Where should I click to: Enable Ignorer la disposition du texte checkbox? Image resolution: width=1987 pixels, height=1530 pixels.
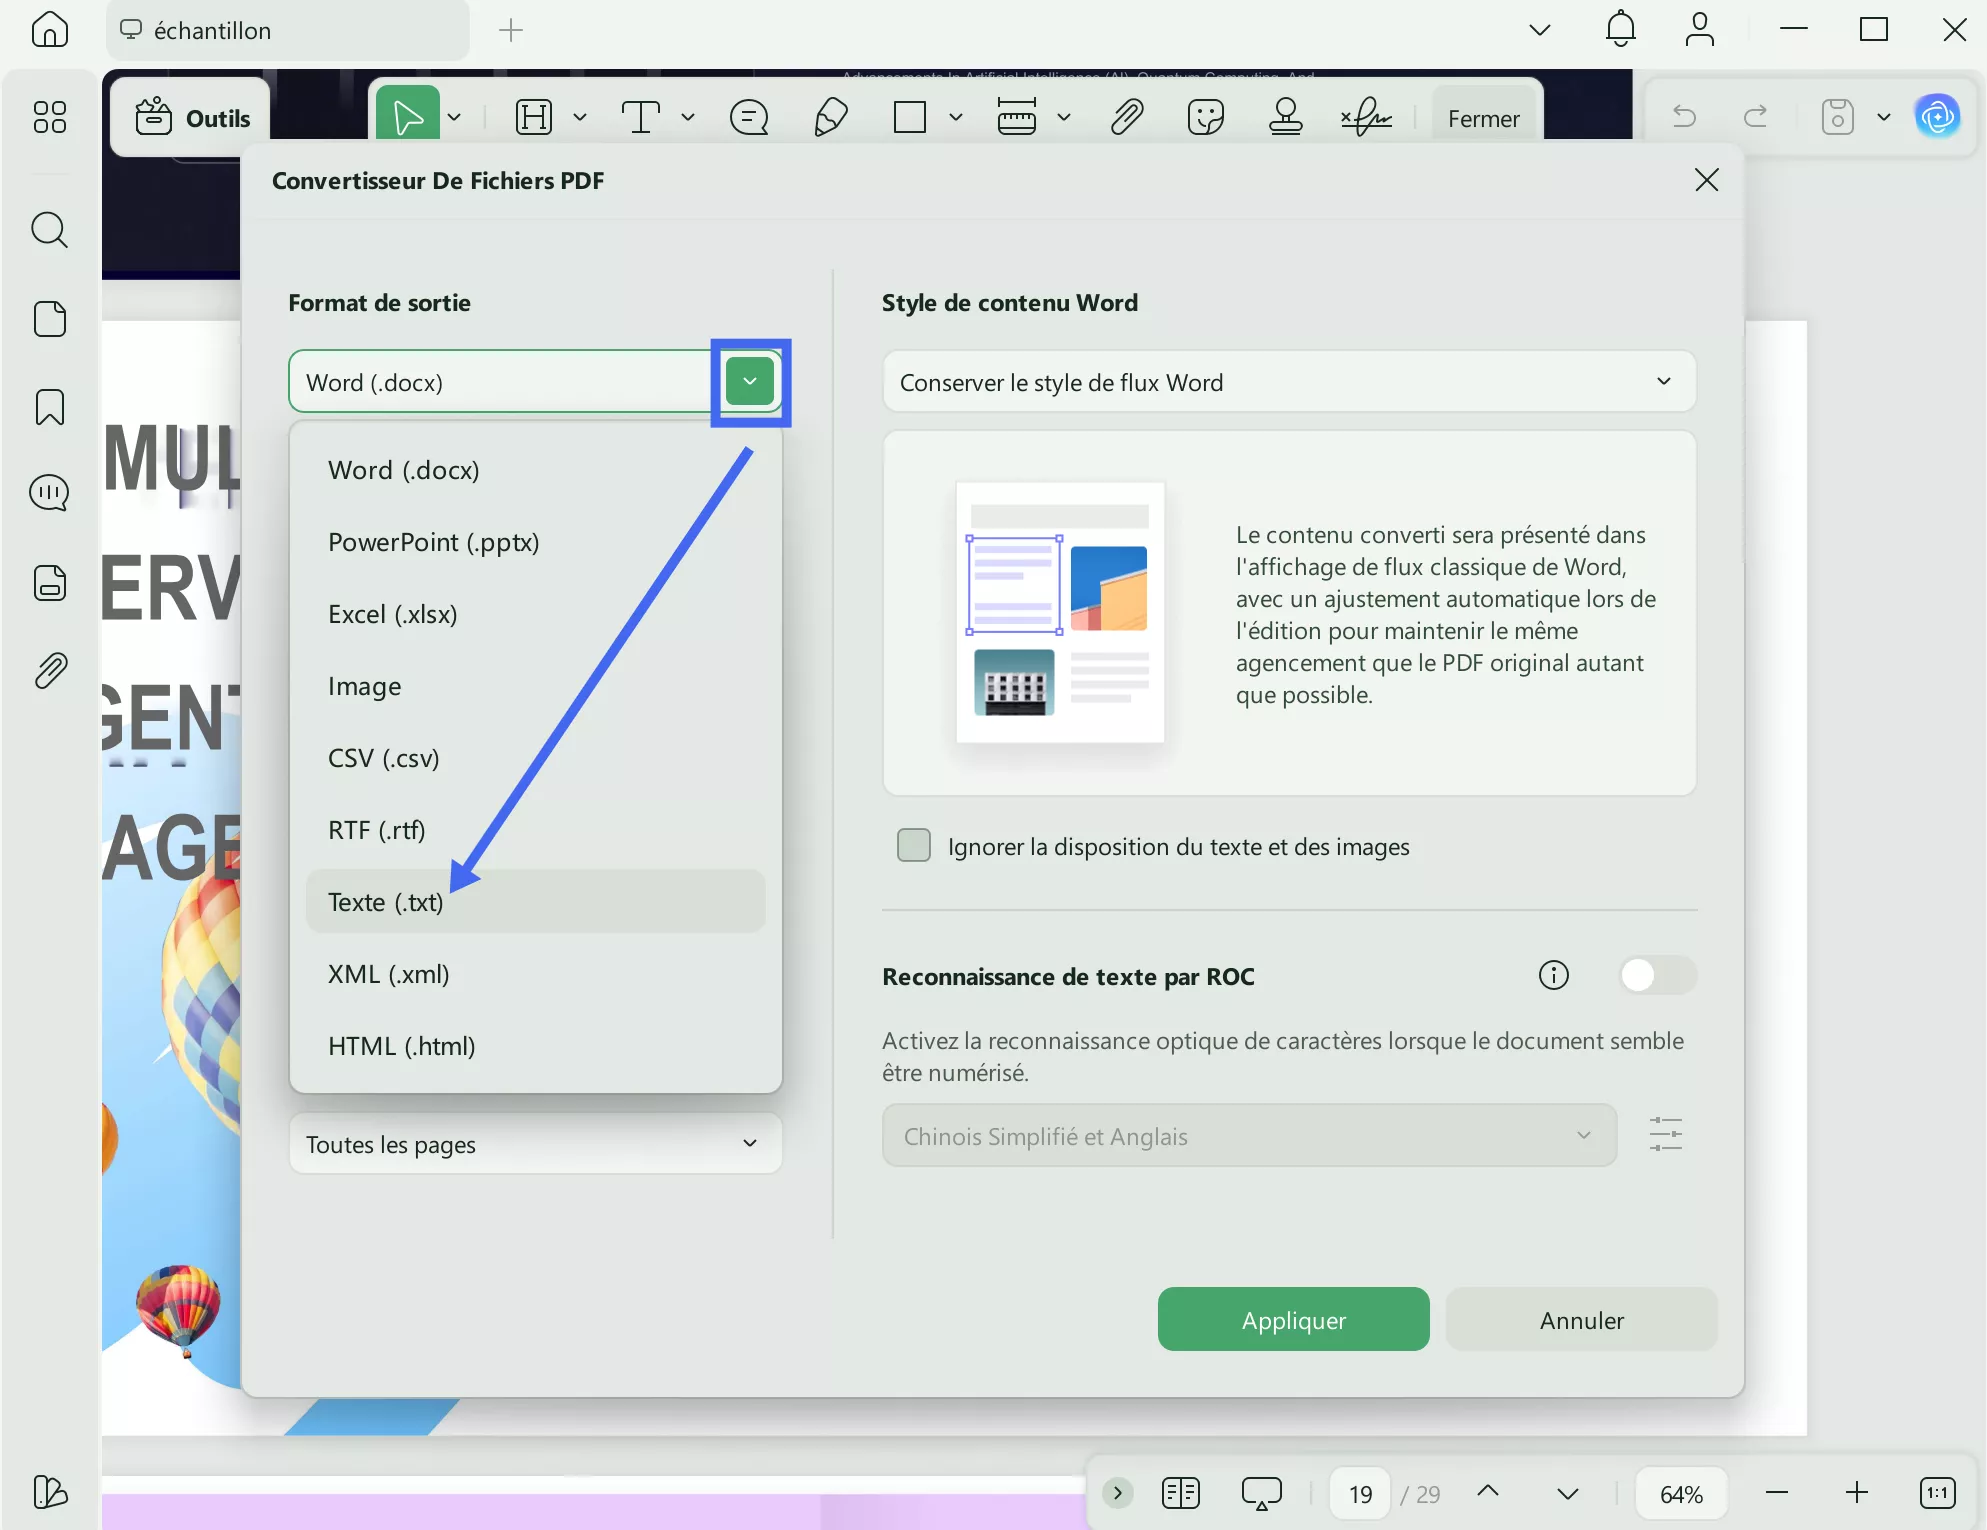tap(913, 845)
